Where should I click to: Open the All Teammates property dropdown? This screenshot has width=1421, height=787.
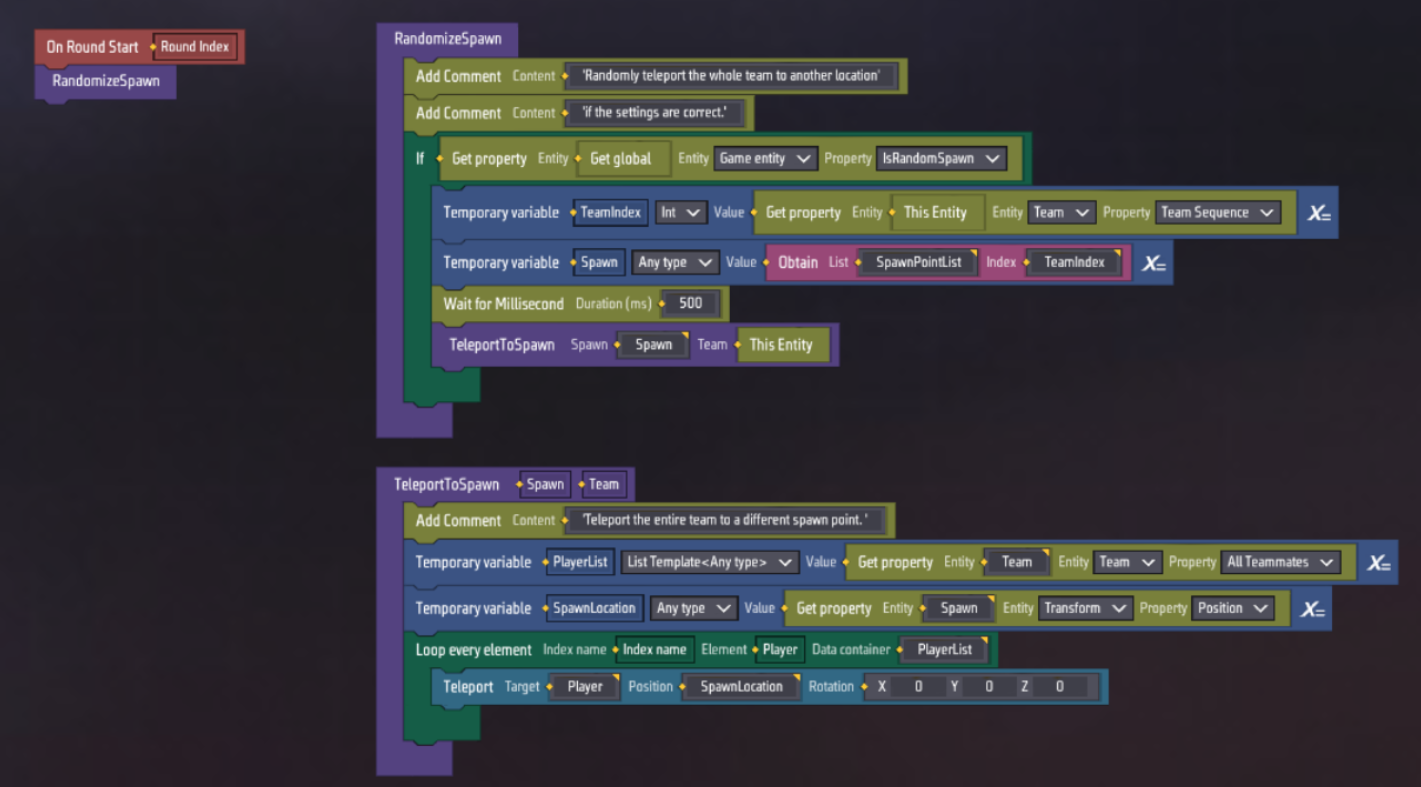click(1280, 563)
